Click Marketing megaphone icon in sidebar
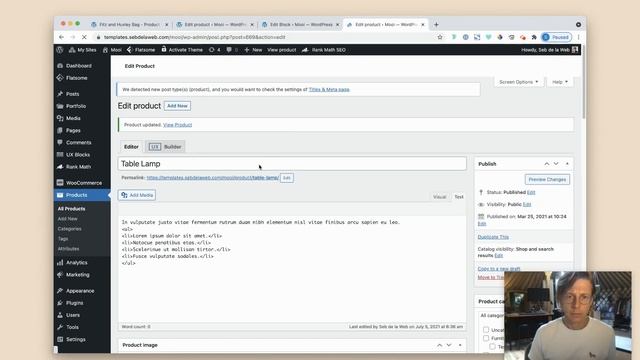 pyautogui.click(x=60, y=275)
